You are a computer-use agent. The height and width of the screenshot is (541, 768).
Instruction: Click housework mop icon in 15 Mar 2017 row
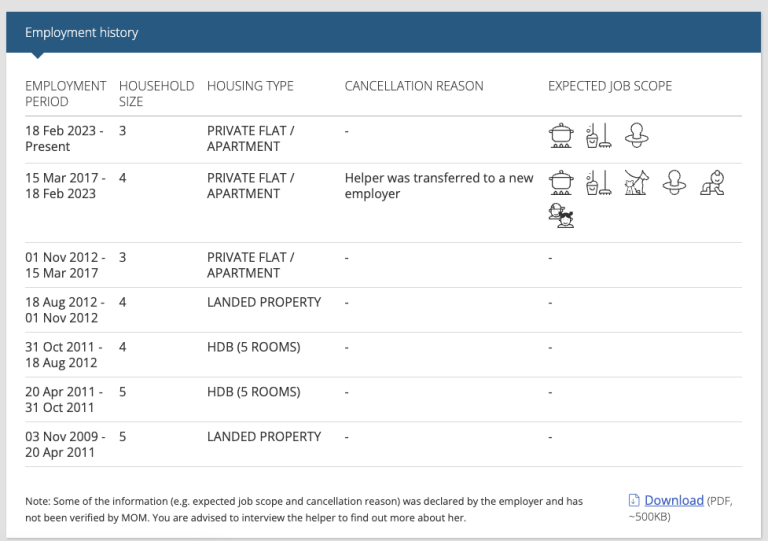point(599,183)
